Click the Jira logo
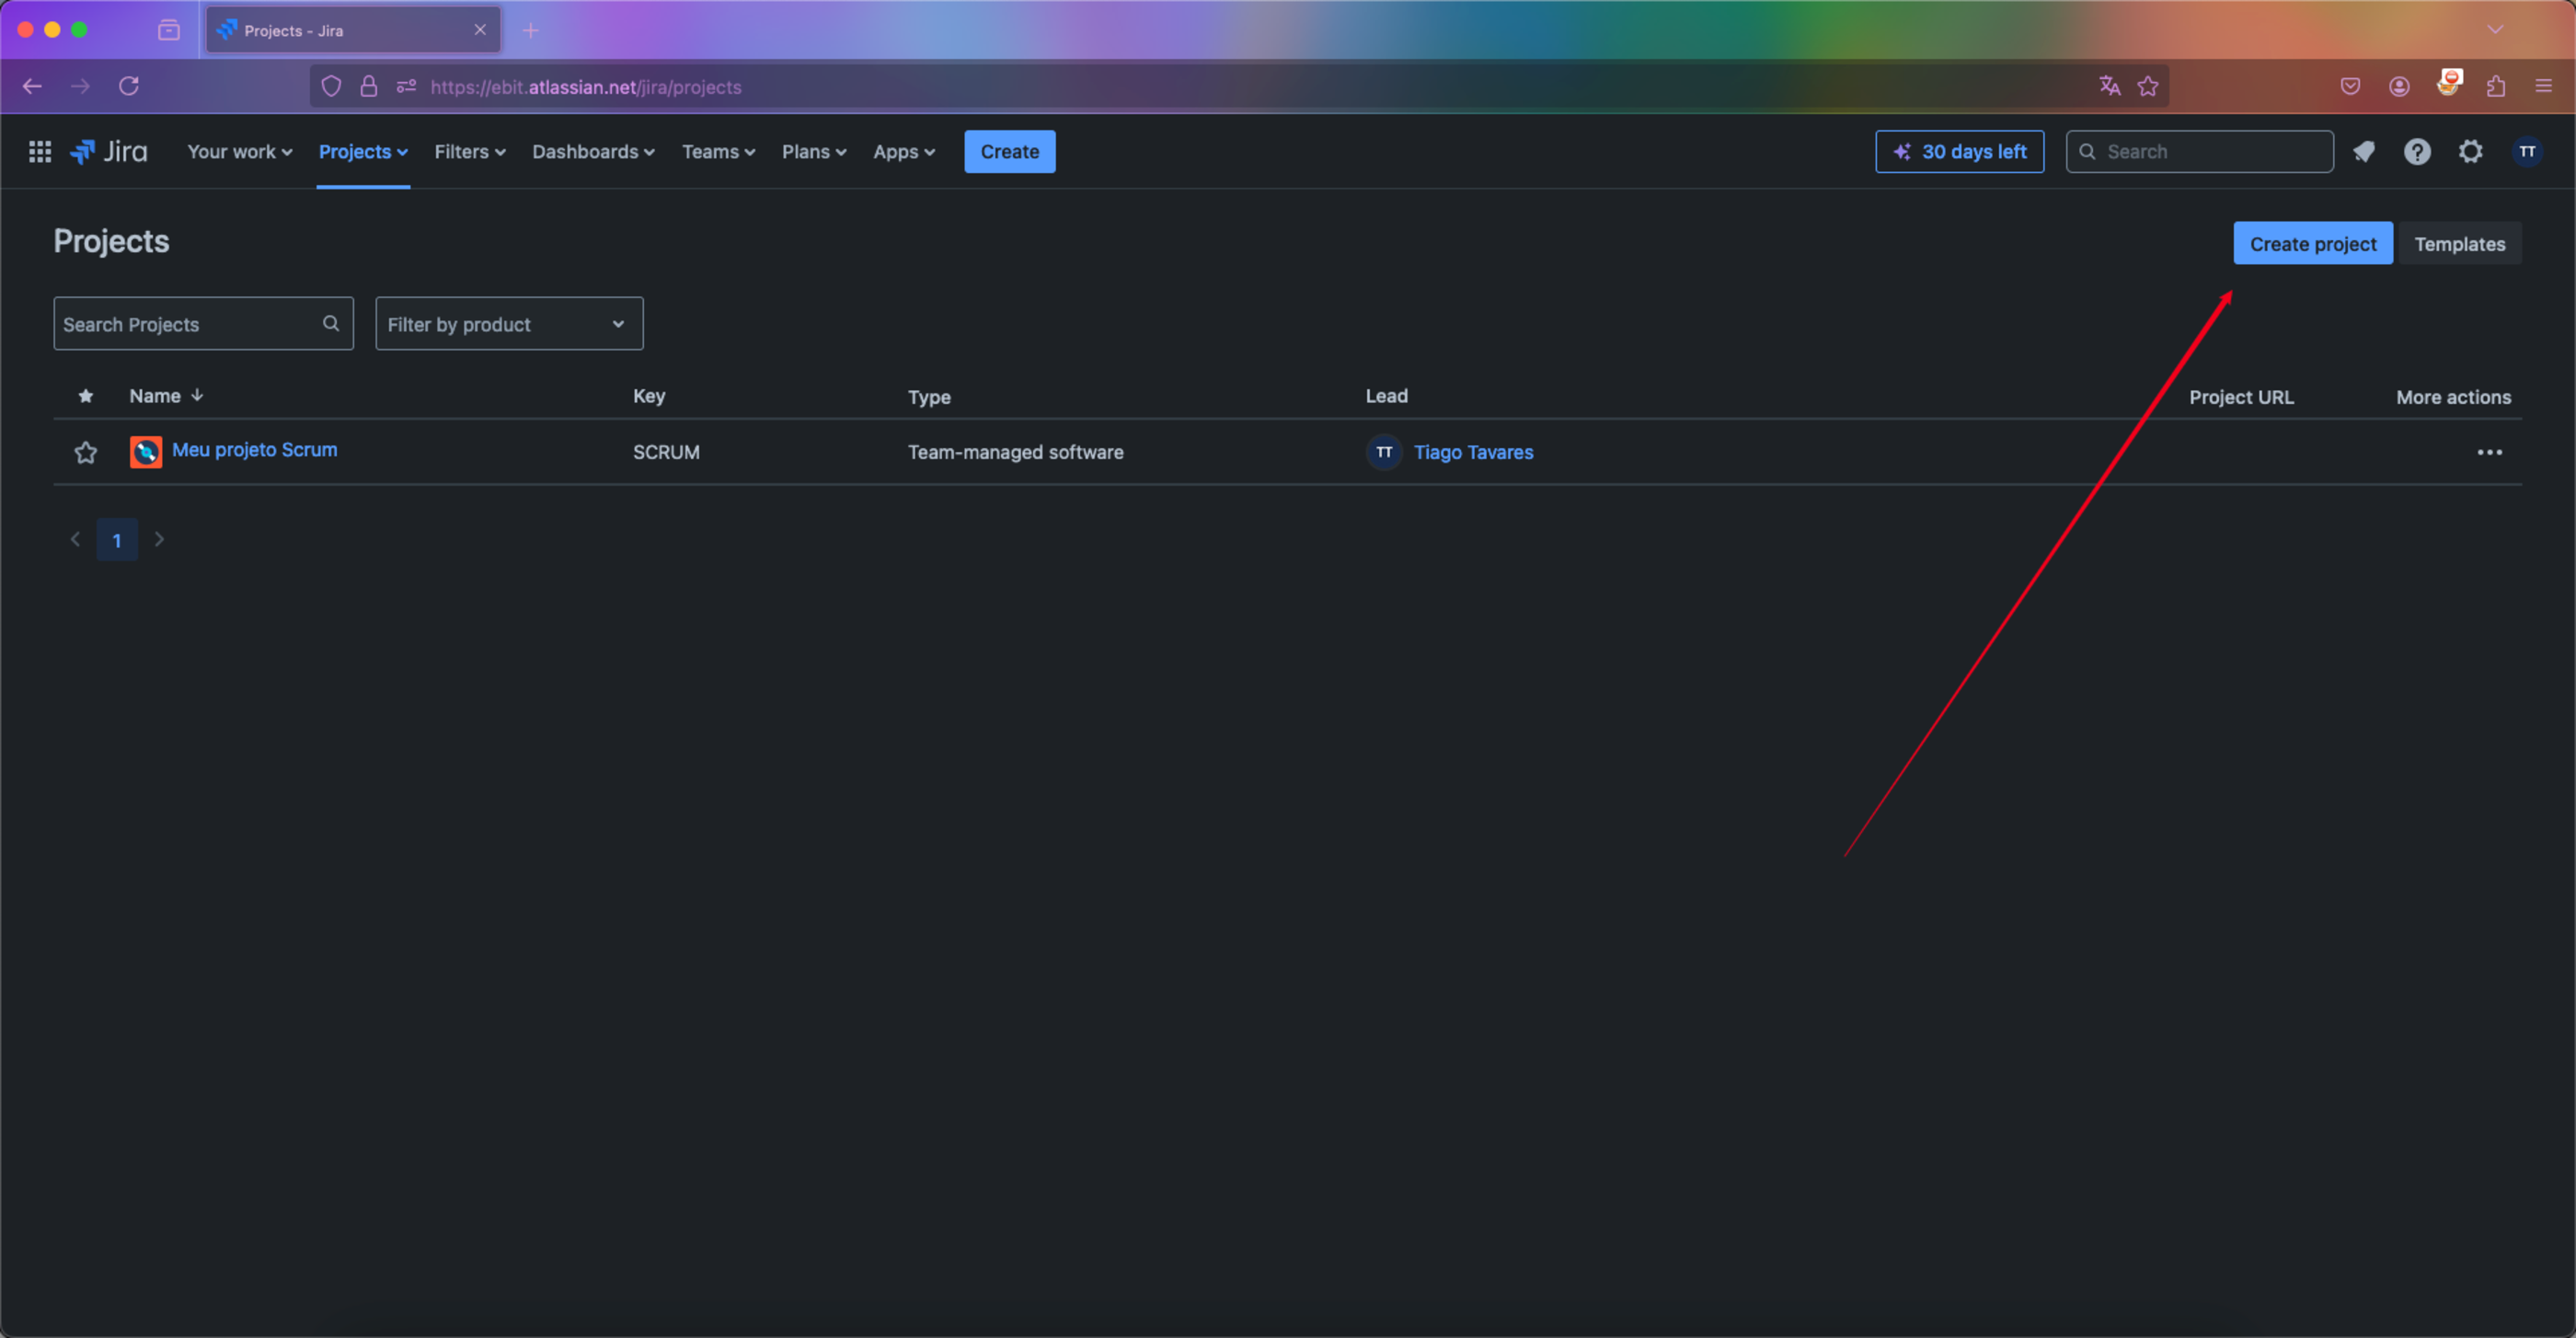 pyautogui.click(x=109, y=151)
